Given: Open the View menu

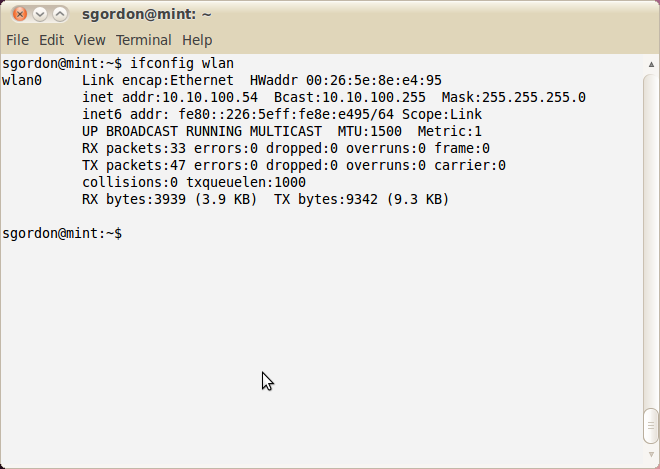Looking at the screenshot, I should [90, 40].
